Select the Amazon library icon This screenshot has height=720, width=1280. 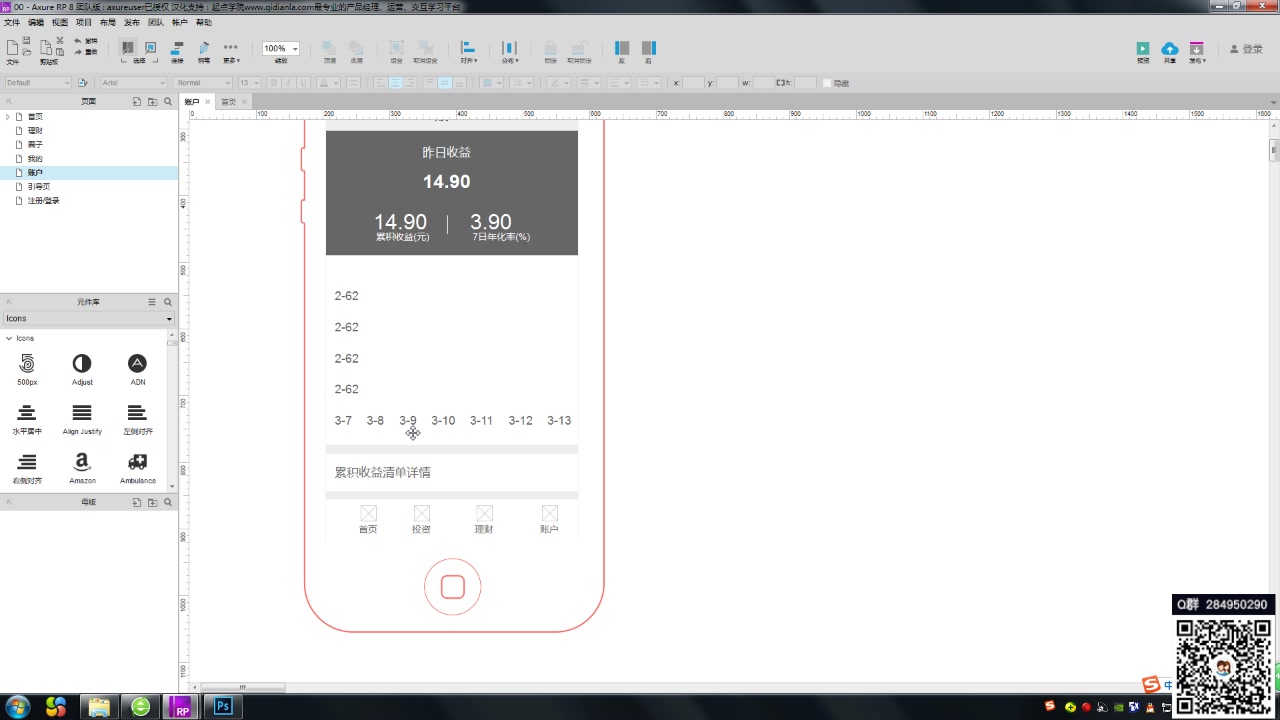pos(82,468)
